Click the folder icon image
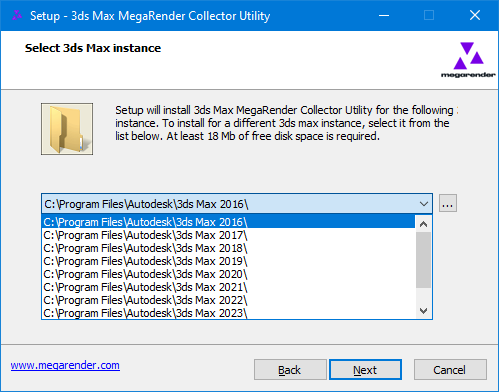499x392 pixels. (67, 129)
